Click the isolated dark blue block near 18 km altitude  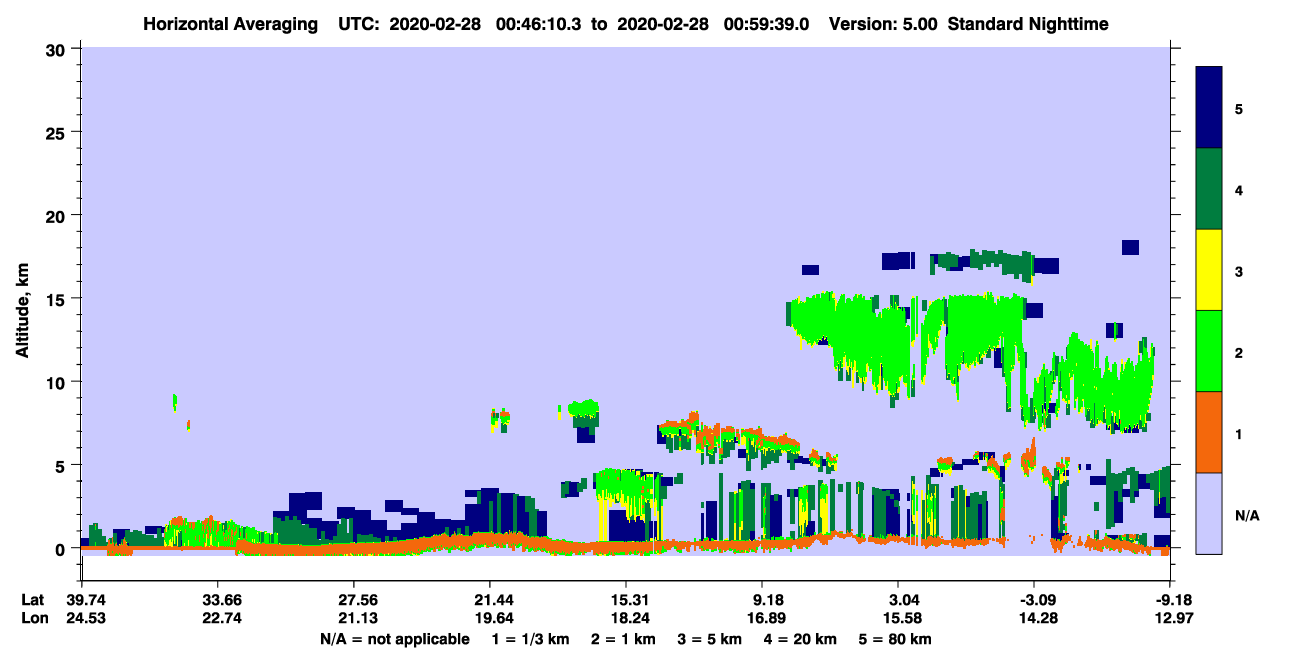coord(1130,247)
